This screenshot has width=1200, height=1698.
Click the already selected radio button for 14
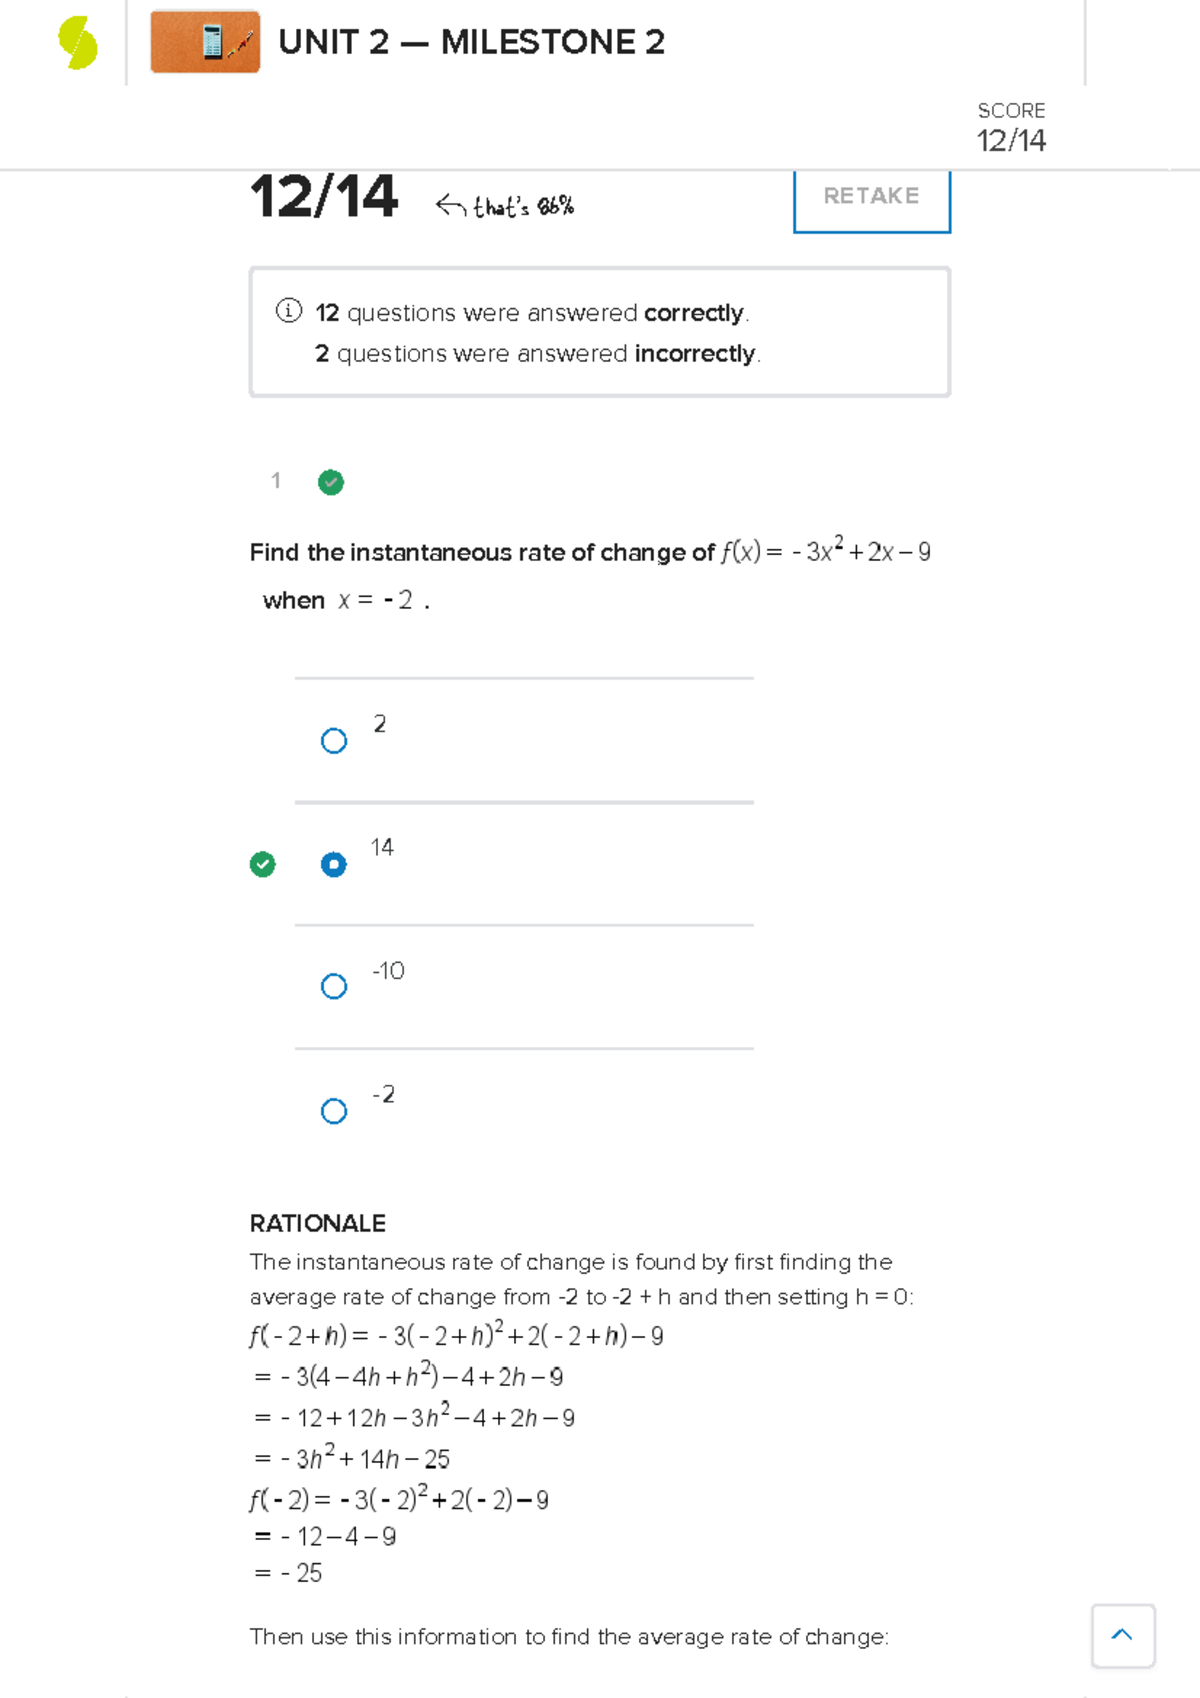(334, 863)
